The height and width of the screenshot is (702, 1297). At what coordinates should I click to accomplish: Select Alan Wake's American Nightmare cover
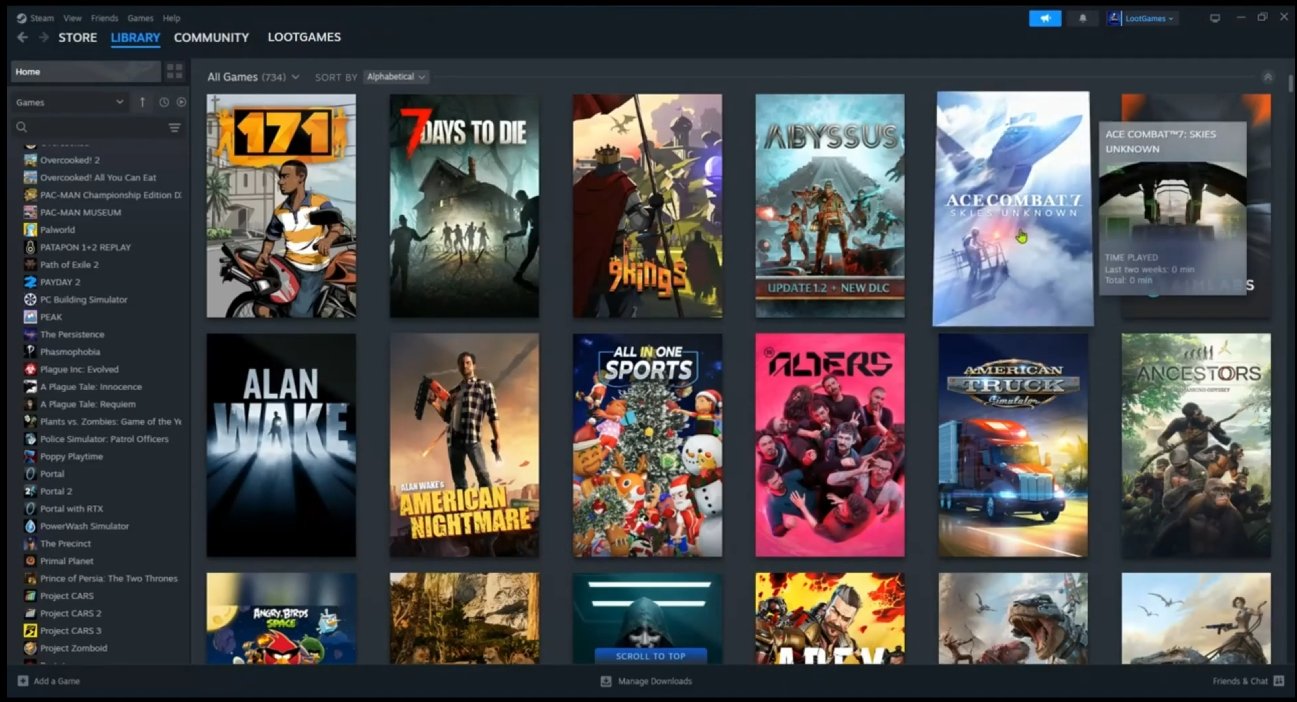[464, 445]
